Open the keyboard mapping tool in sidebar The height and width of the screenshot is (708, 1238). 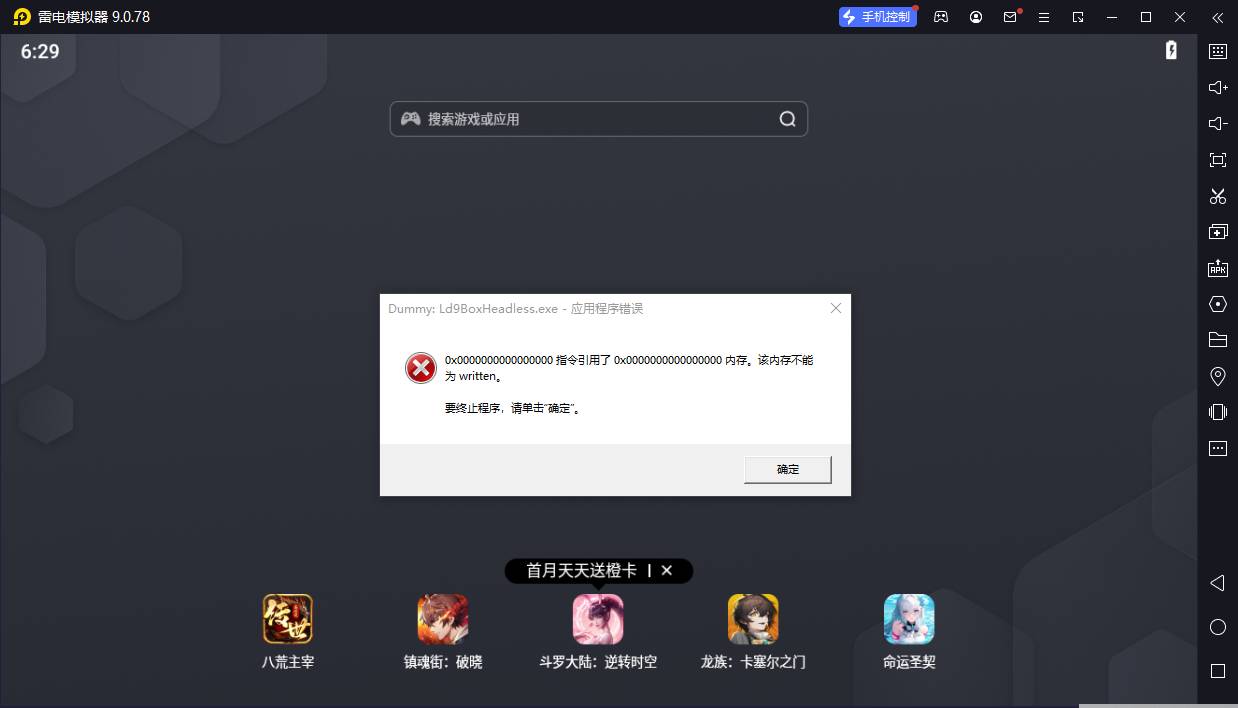tap(1218, 52)
